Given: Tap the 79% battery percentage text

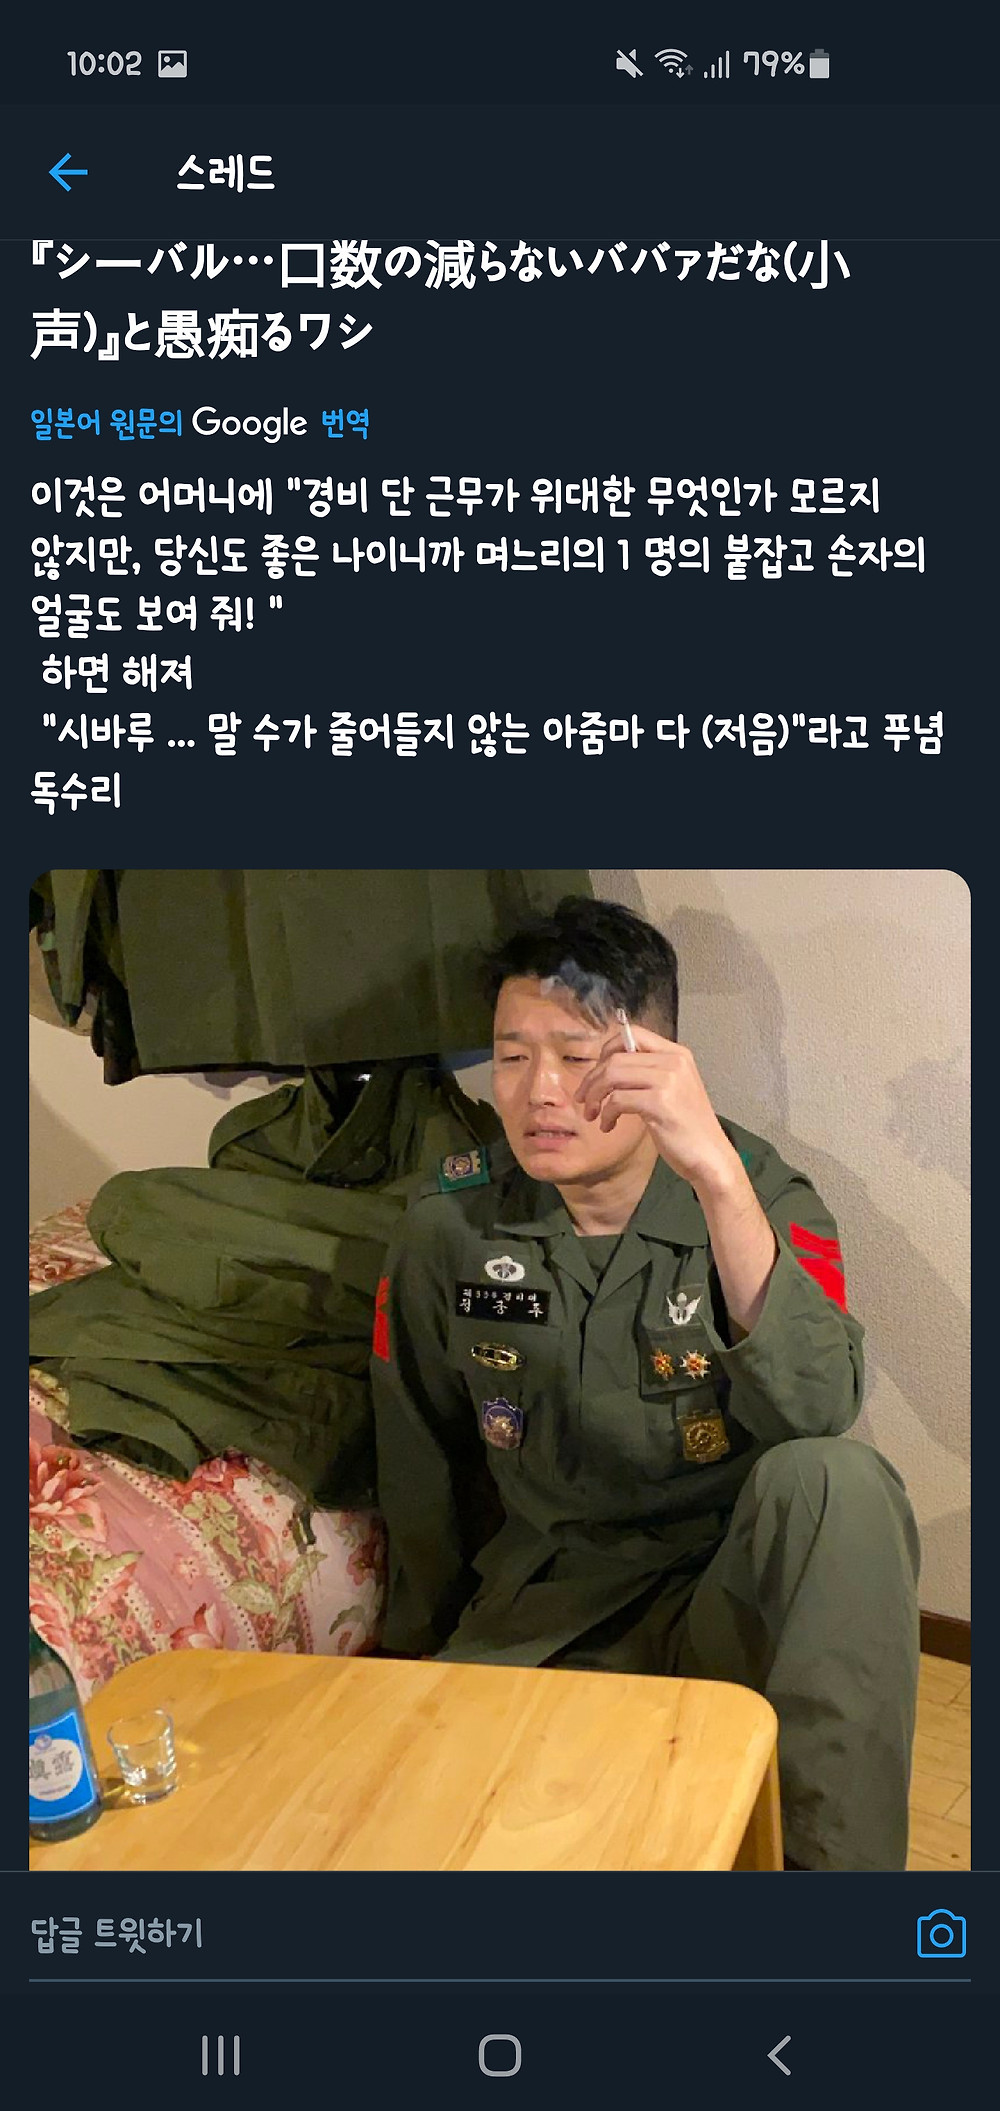Looking at the screenshot, I should [x=773, y=64].
